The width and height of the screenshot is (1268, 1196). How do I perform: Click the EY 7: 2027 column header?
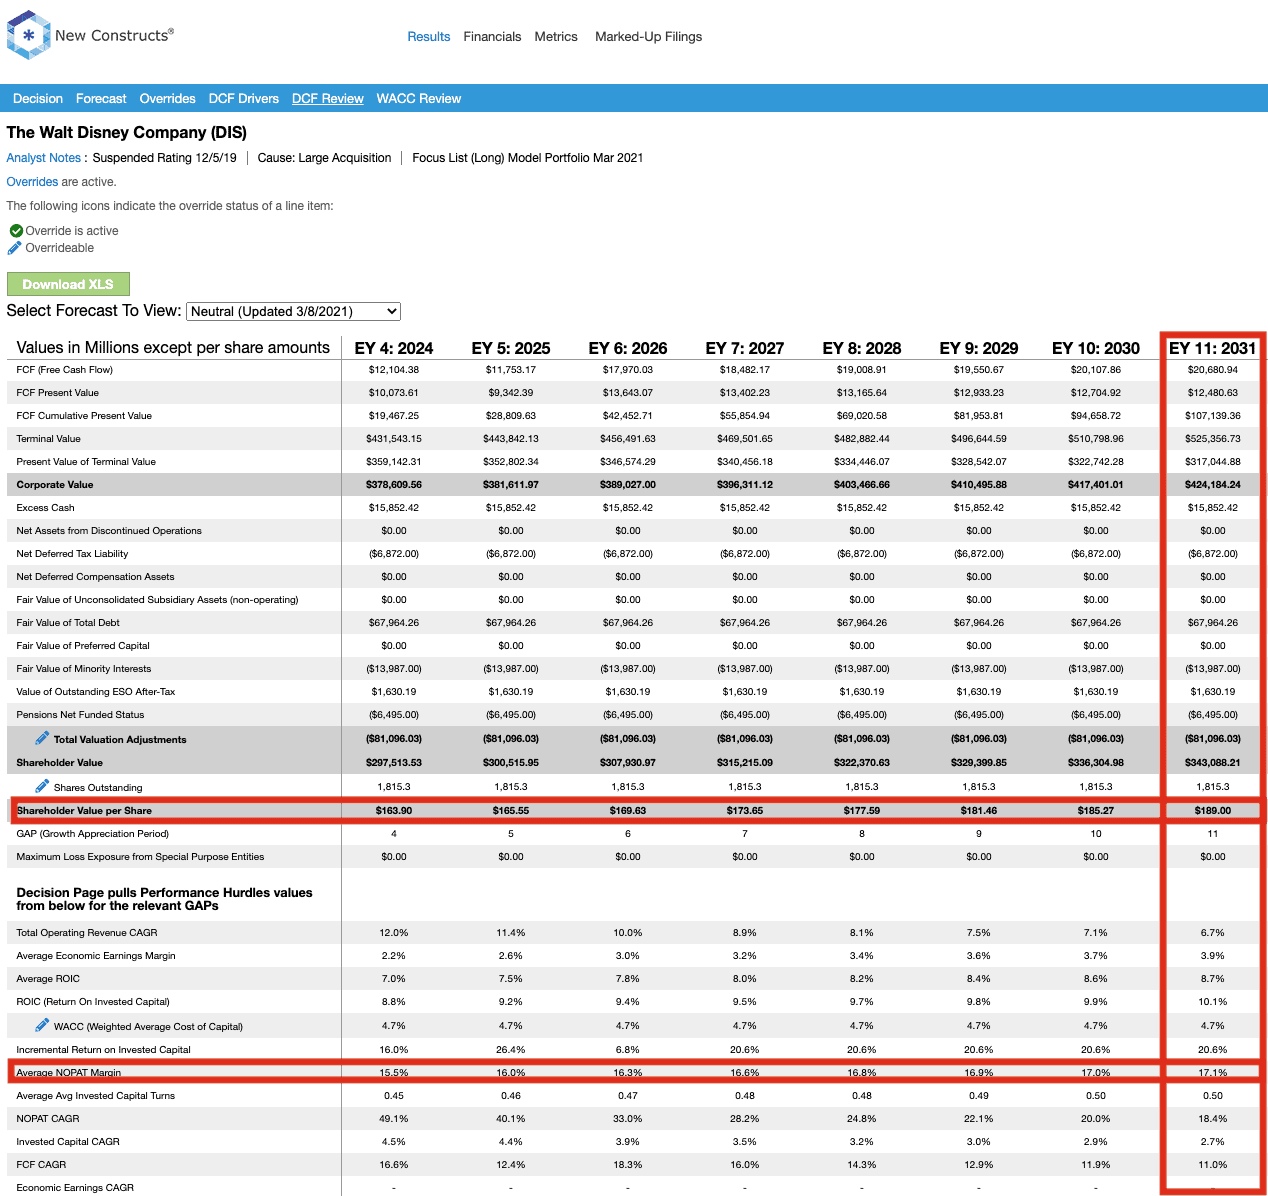coord(745,348)
